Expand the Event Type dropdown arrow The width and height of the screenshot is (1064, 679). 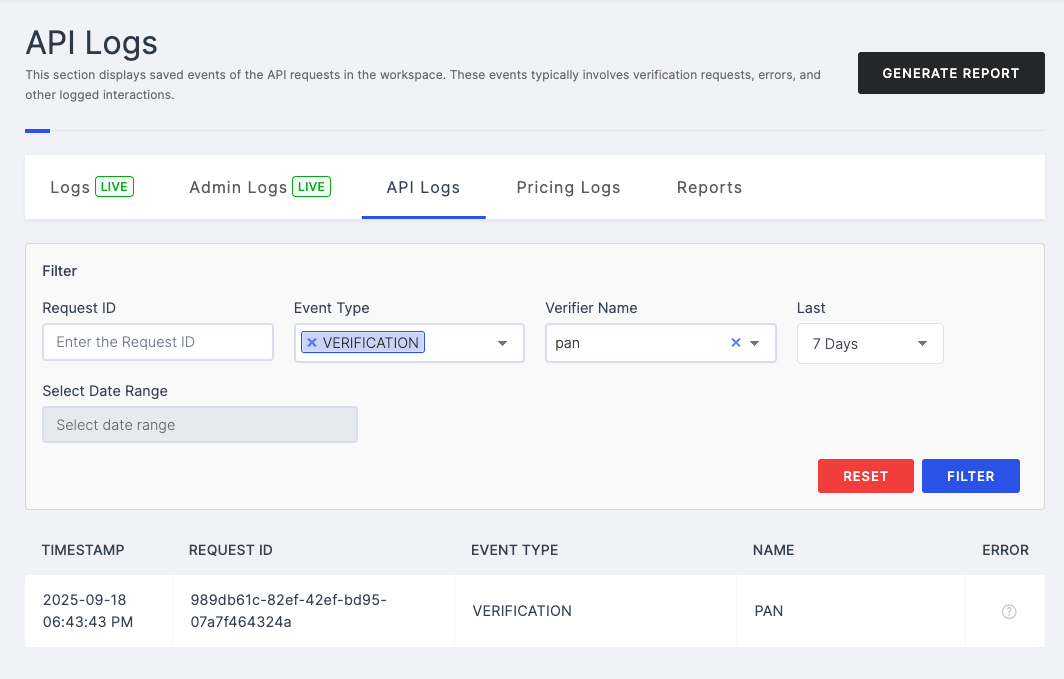(x=502, y=343)
